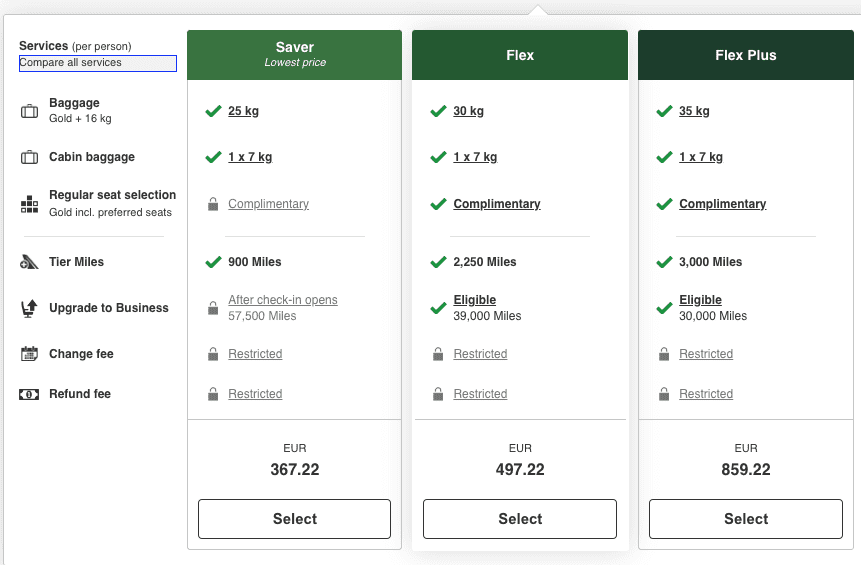This screenshot has width=861, height=565.
Task: Click the 57,500 Miles text
Action: pos(262,316)
